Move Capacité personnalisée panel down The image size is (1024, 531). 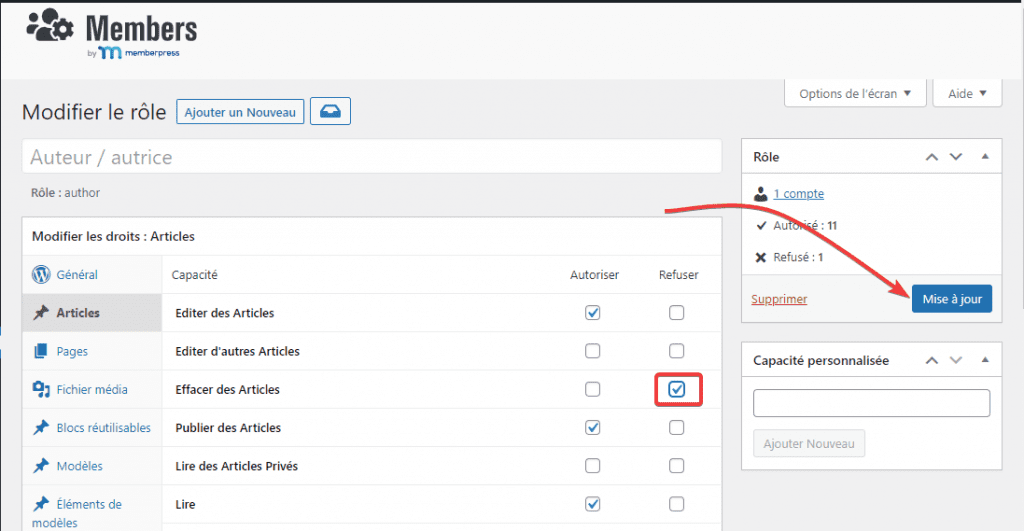(x=956, y=360)
